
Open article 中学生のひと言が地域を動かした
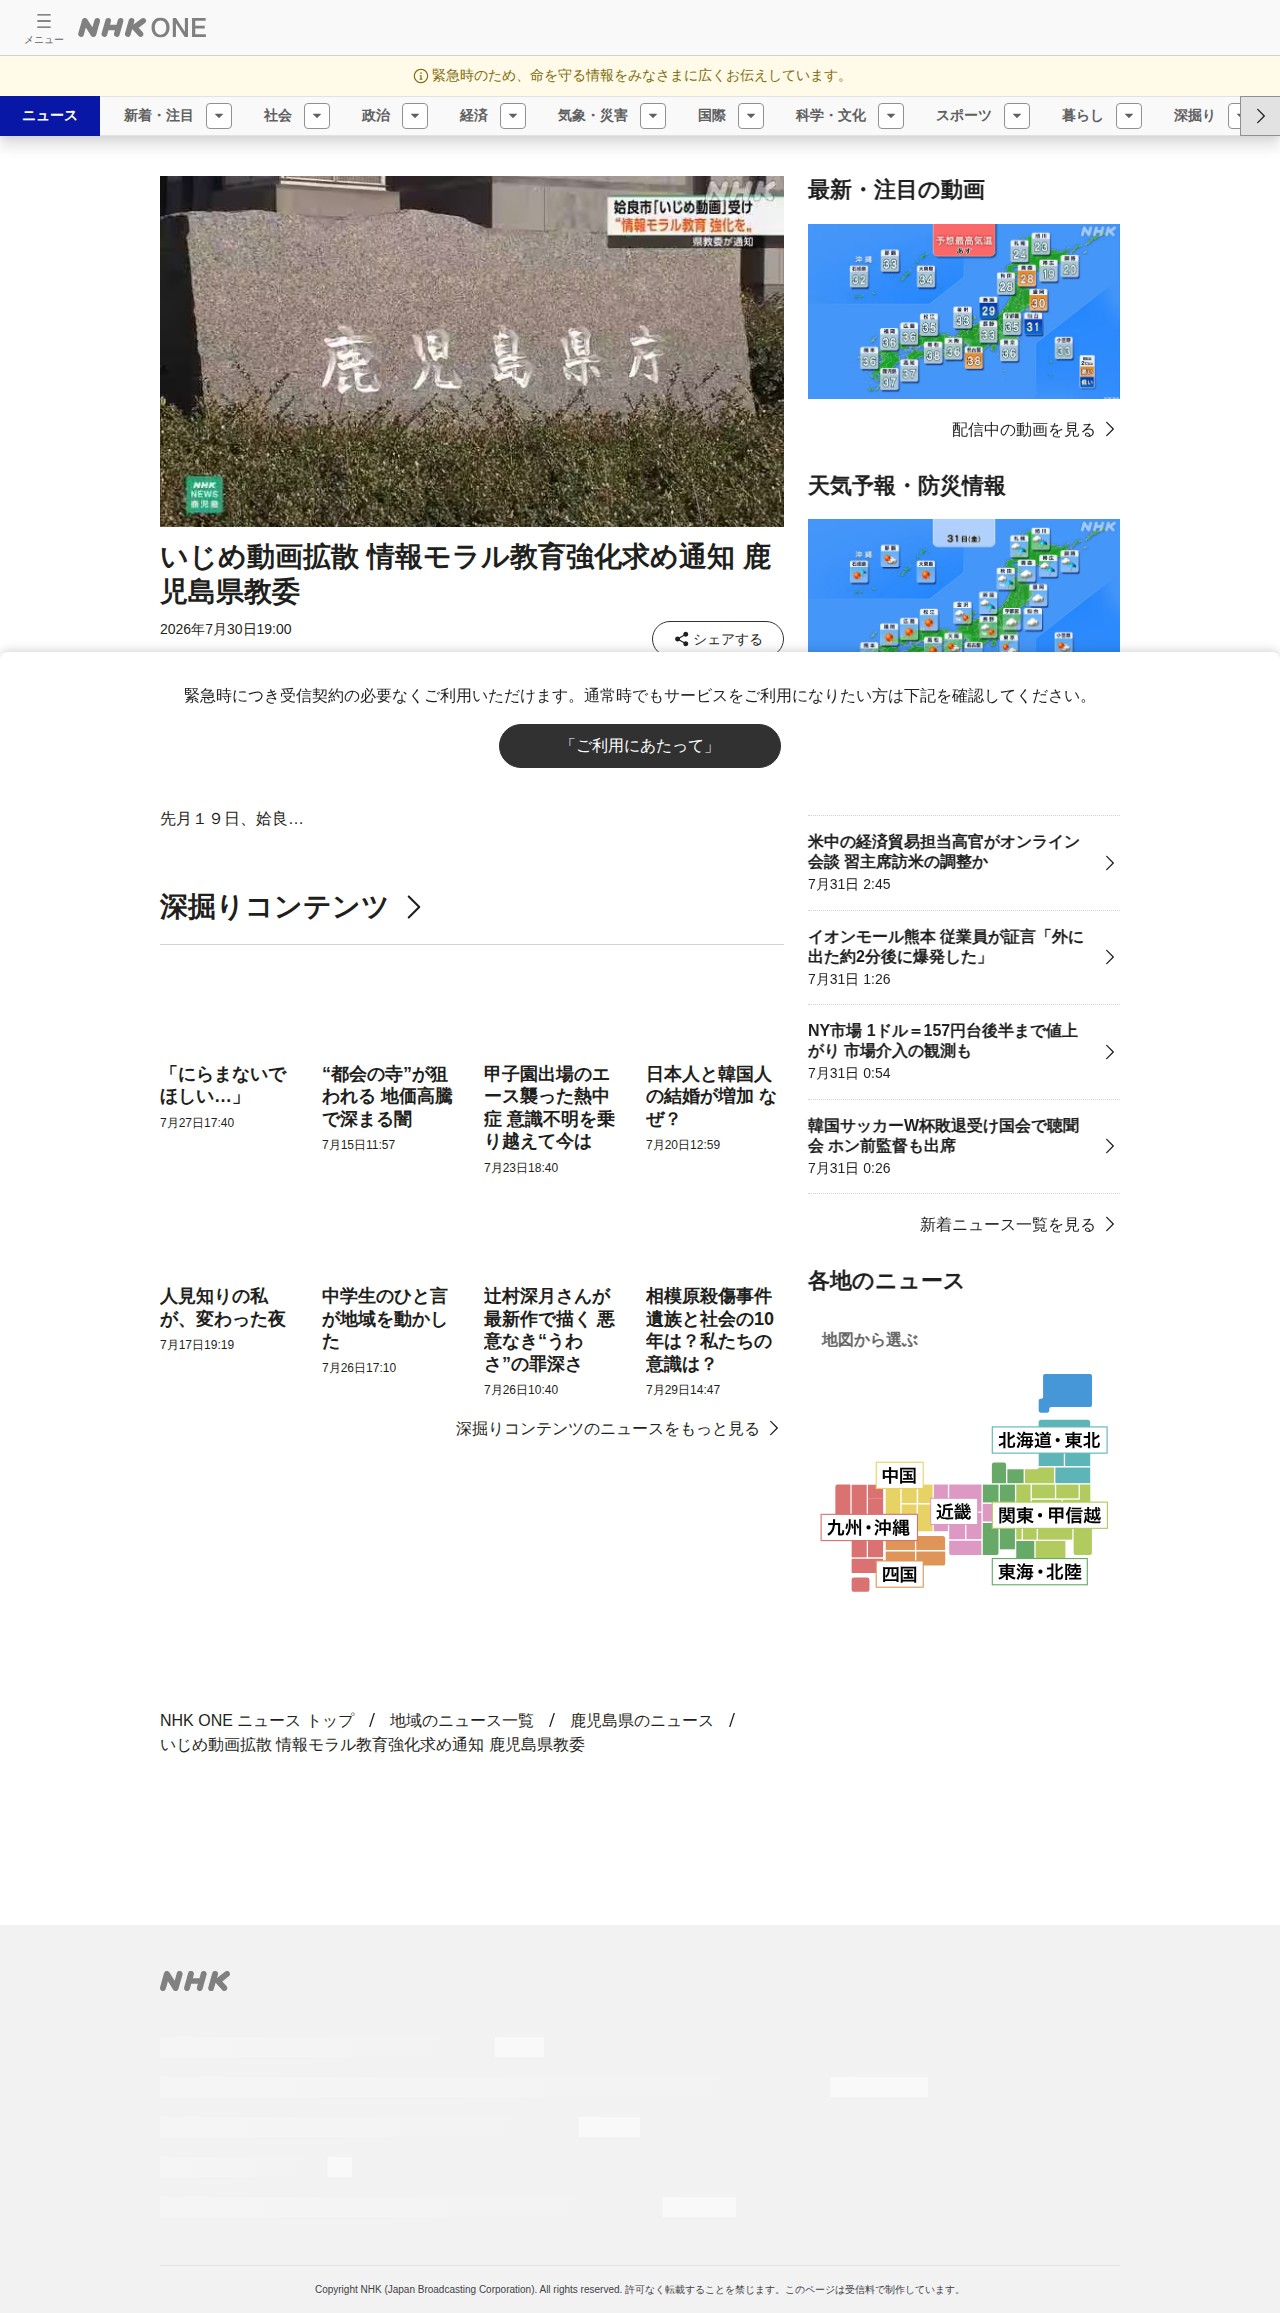[385, 1318]
